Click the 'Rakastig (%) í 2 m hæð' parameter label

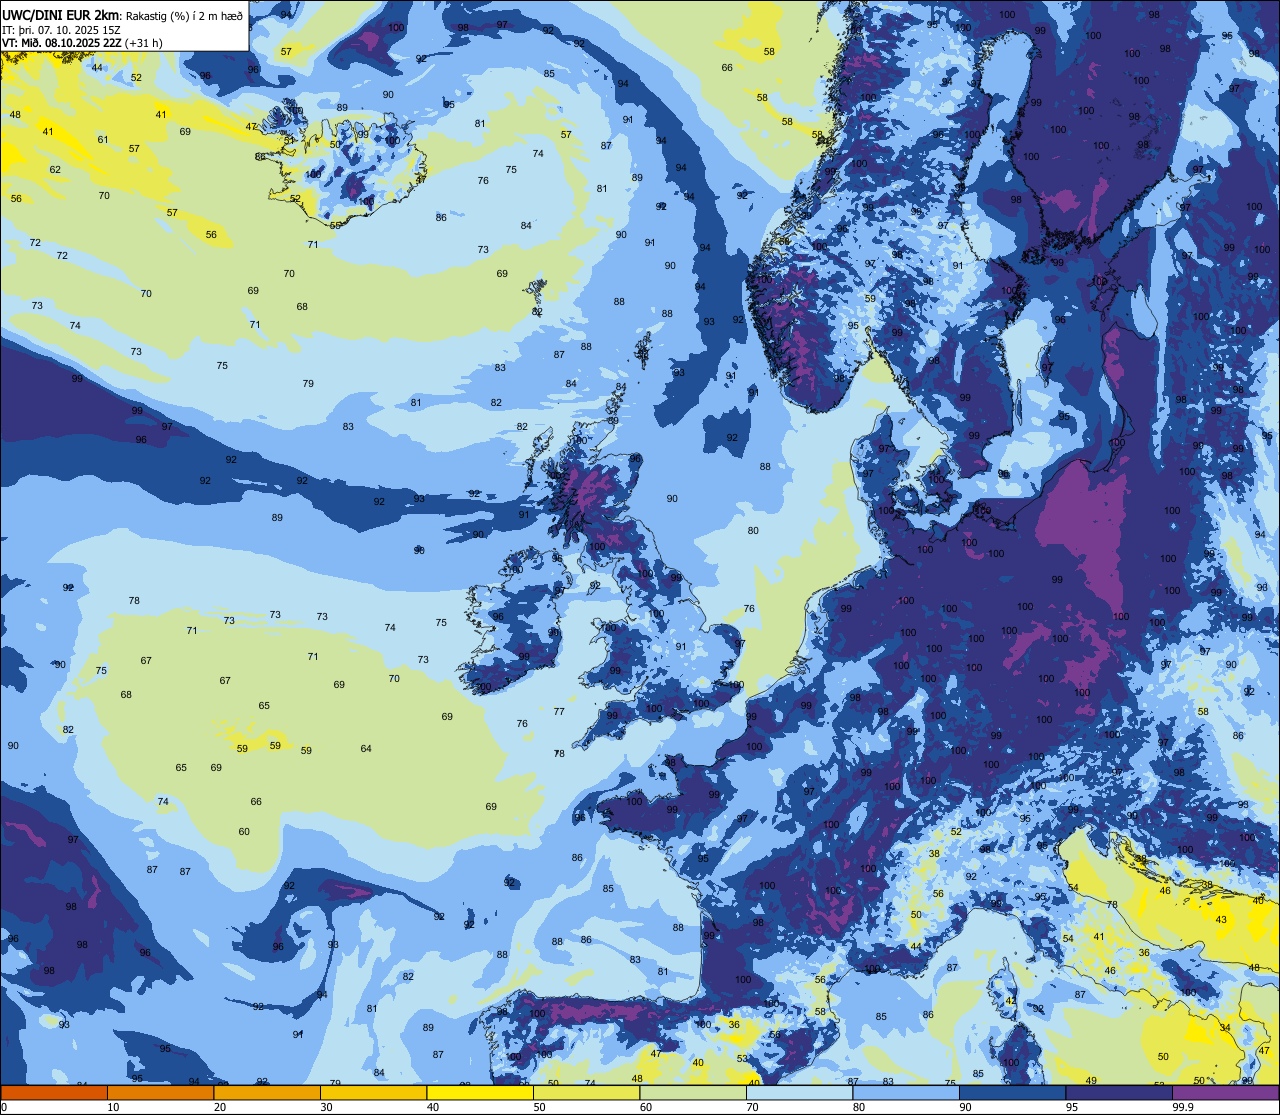coord(184,16)
